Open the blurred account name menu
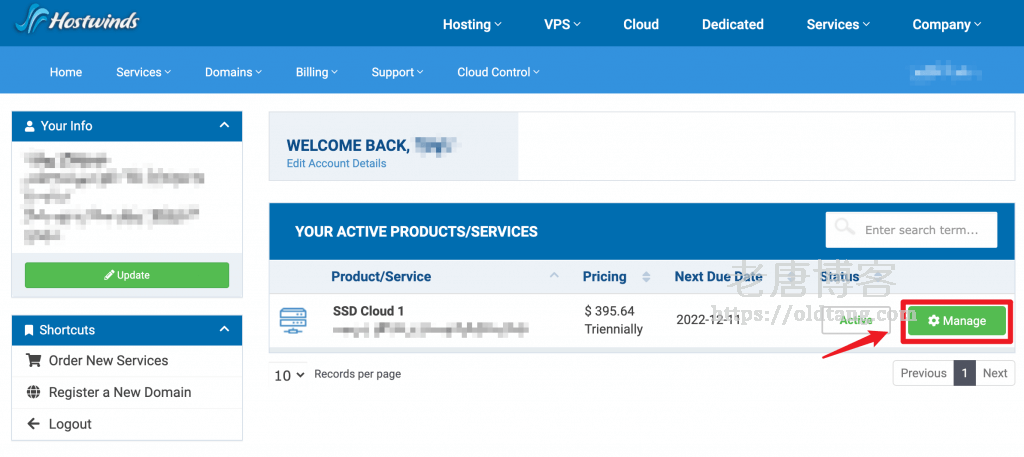 pyautogui.click(x=946, y=72)
